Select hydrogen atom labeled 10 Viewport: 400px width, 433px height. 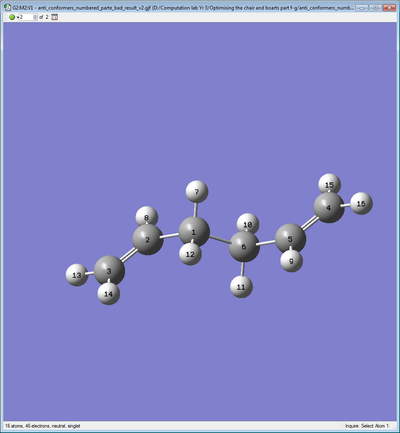pyautogui.click(x=248, y=224)
